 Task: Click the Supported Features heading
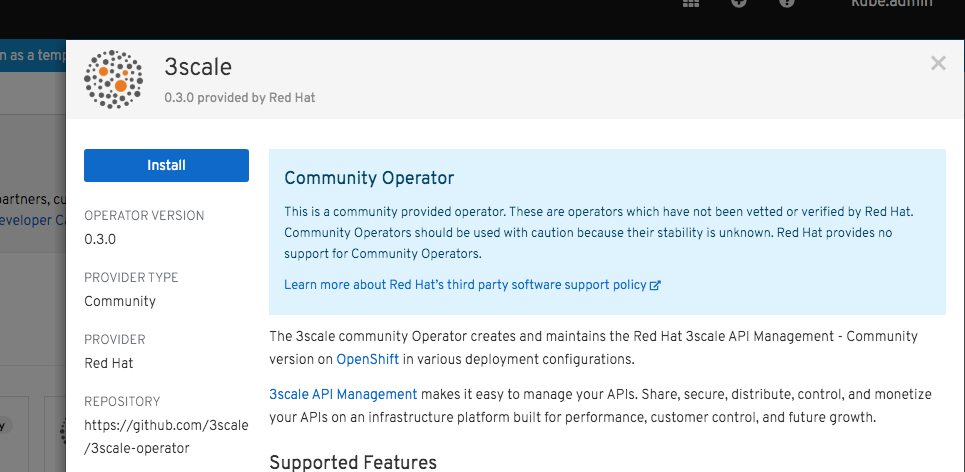click(353, 463)
